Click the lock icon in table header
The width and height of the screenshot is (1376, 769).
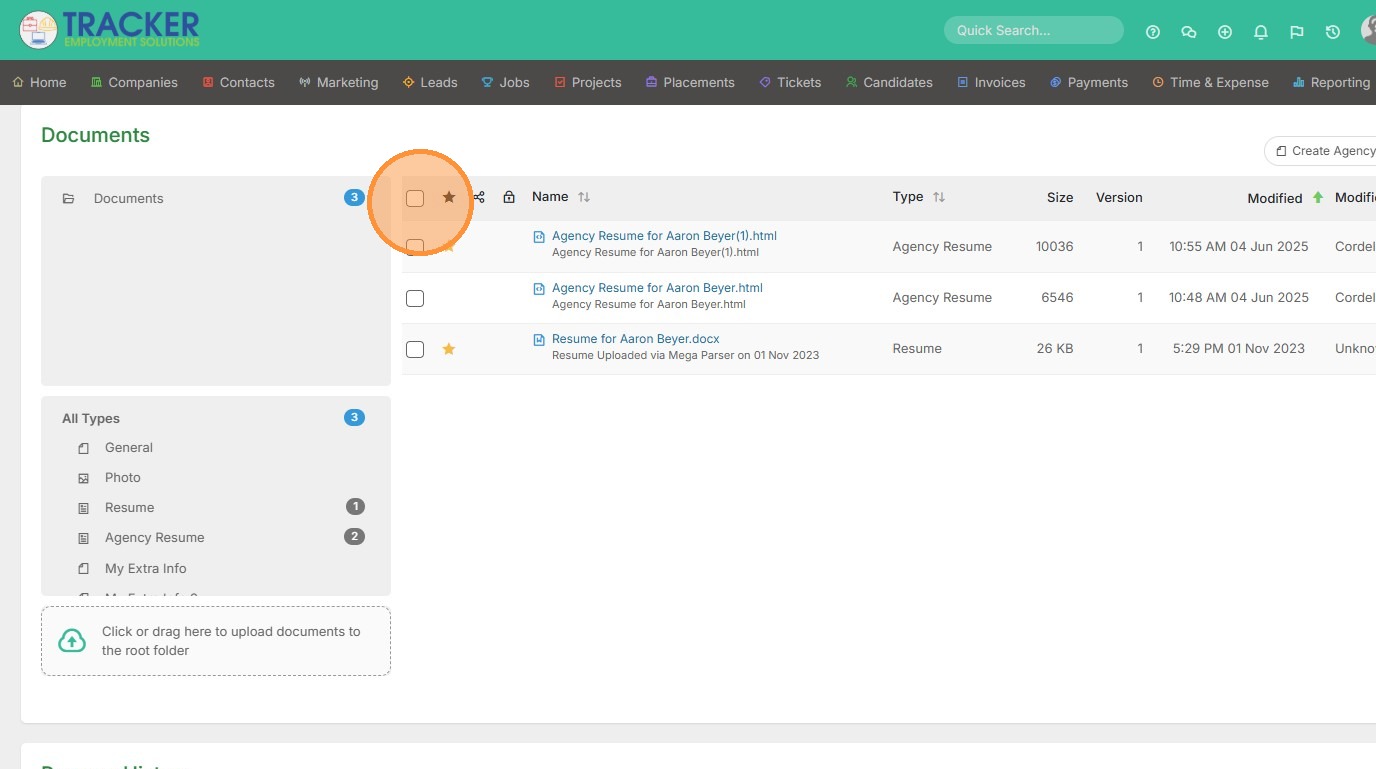(509, 197)
